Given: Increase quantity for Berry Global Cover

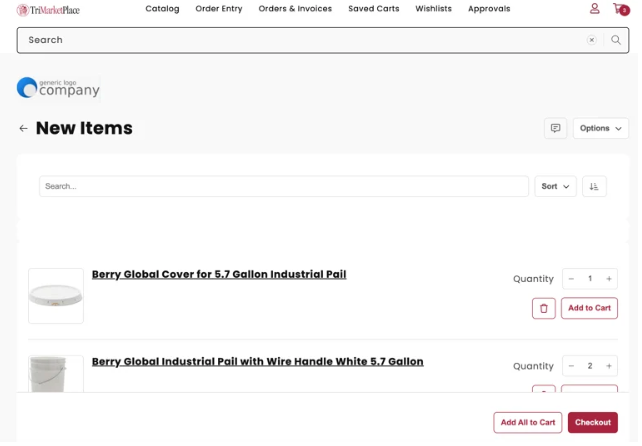Looking at the screenshot, I should pos(609,279).
